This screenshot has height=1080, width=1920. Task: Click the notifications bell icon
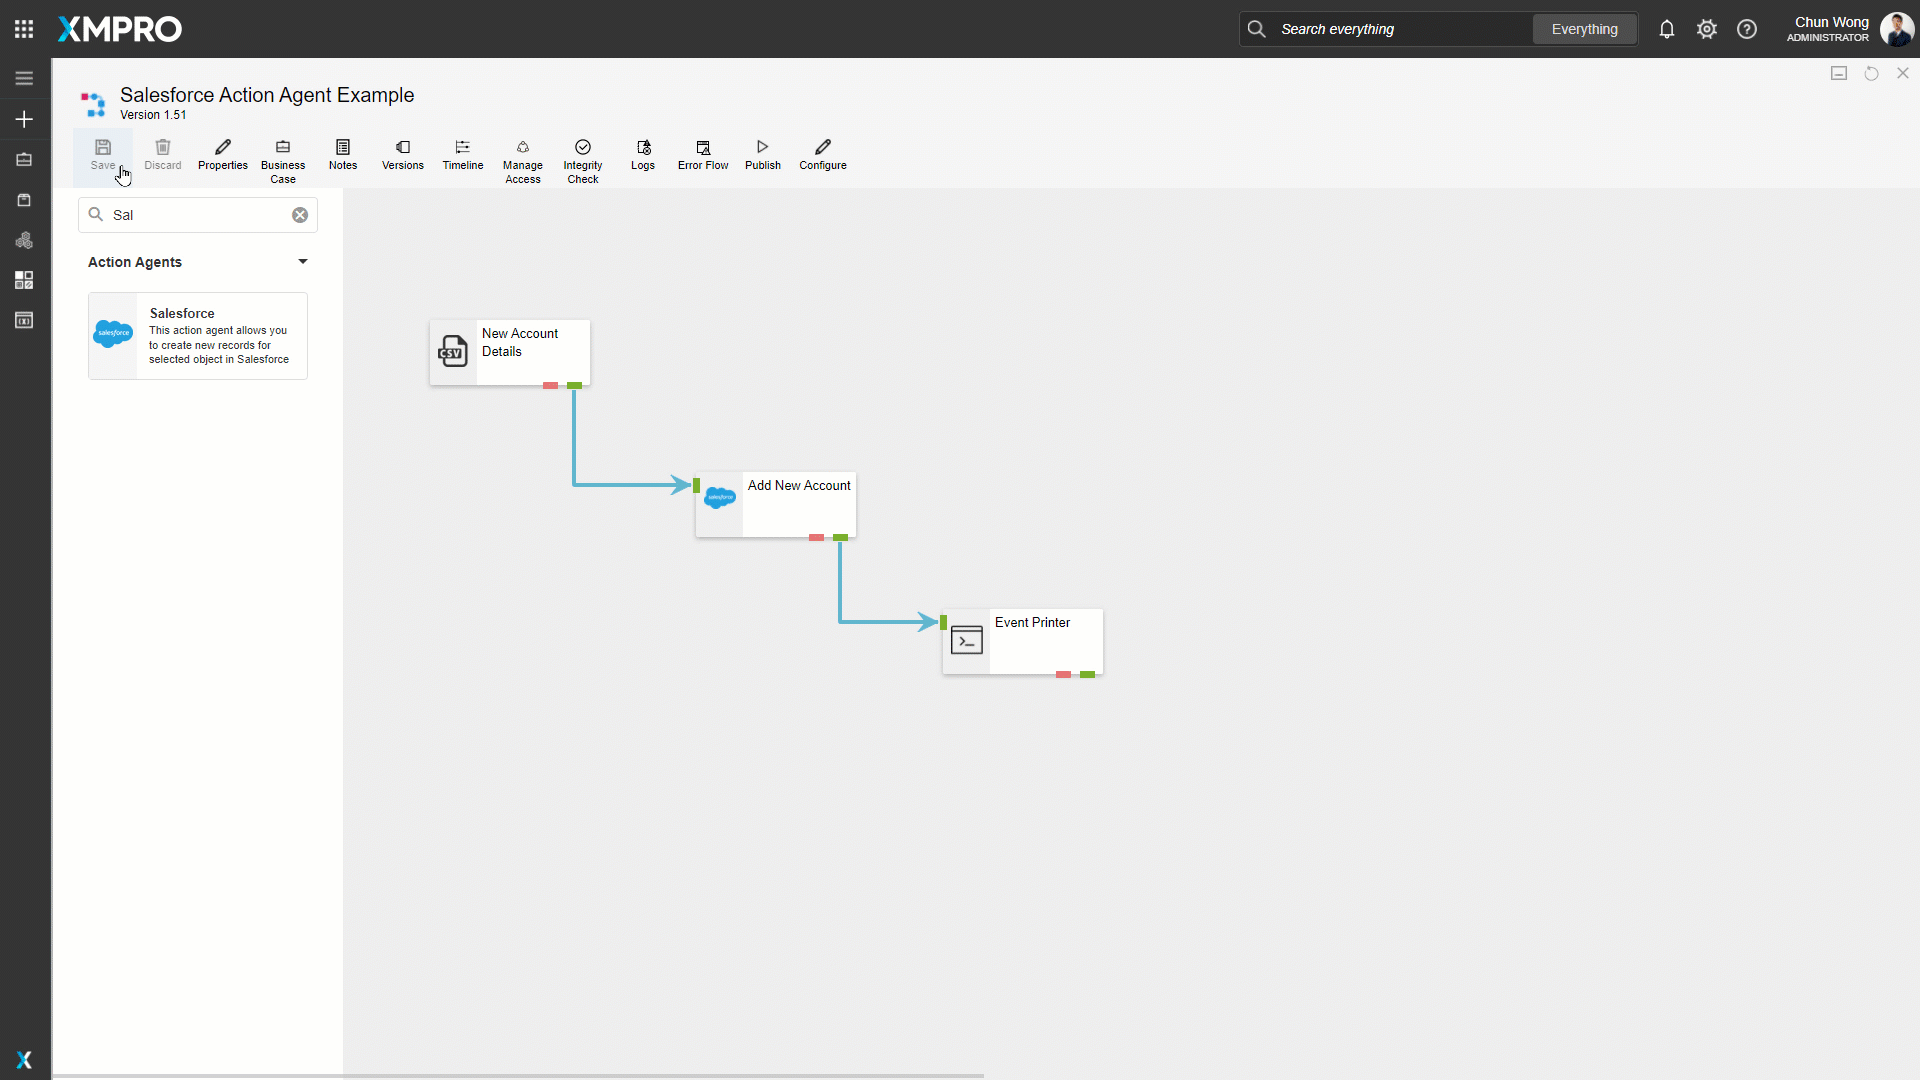pos(1667,29)
